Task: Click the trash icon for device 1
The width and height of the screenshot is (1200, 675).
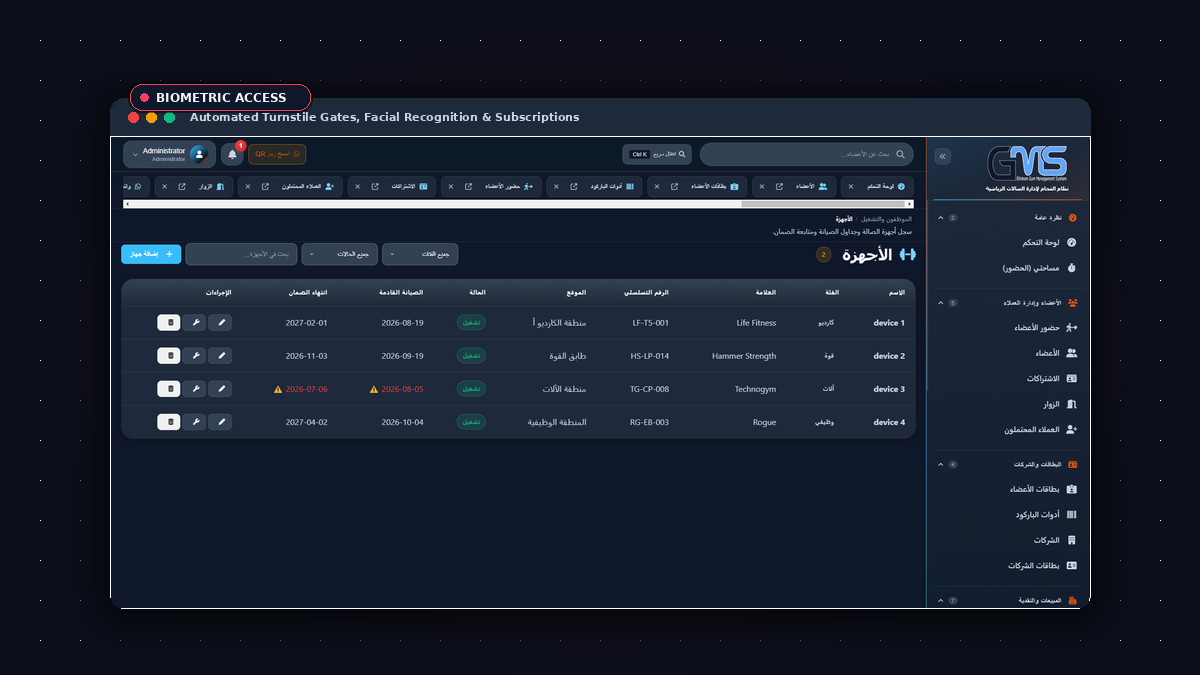Action: [x=169, y=323]
